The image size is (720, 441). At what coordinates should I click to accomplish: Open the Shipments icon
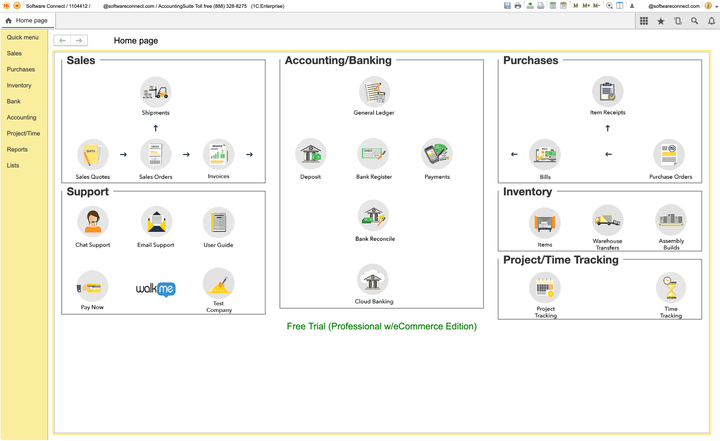click(155, 93)
